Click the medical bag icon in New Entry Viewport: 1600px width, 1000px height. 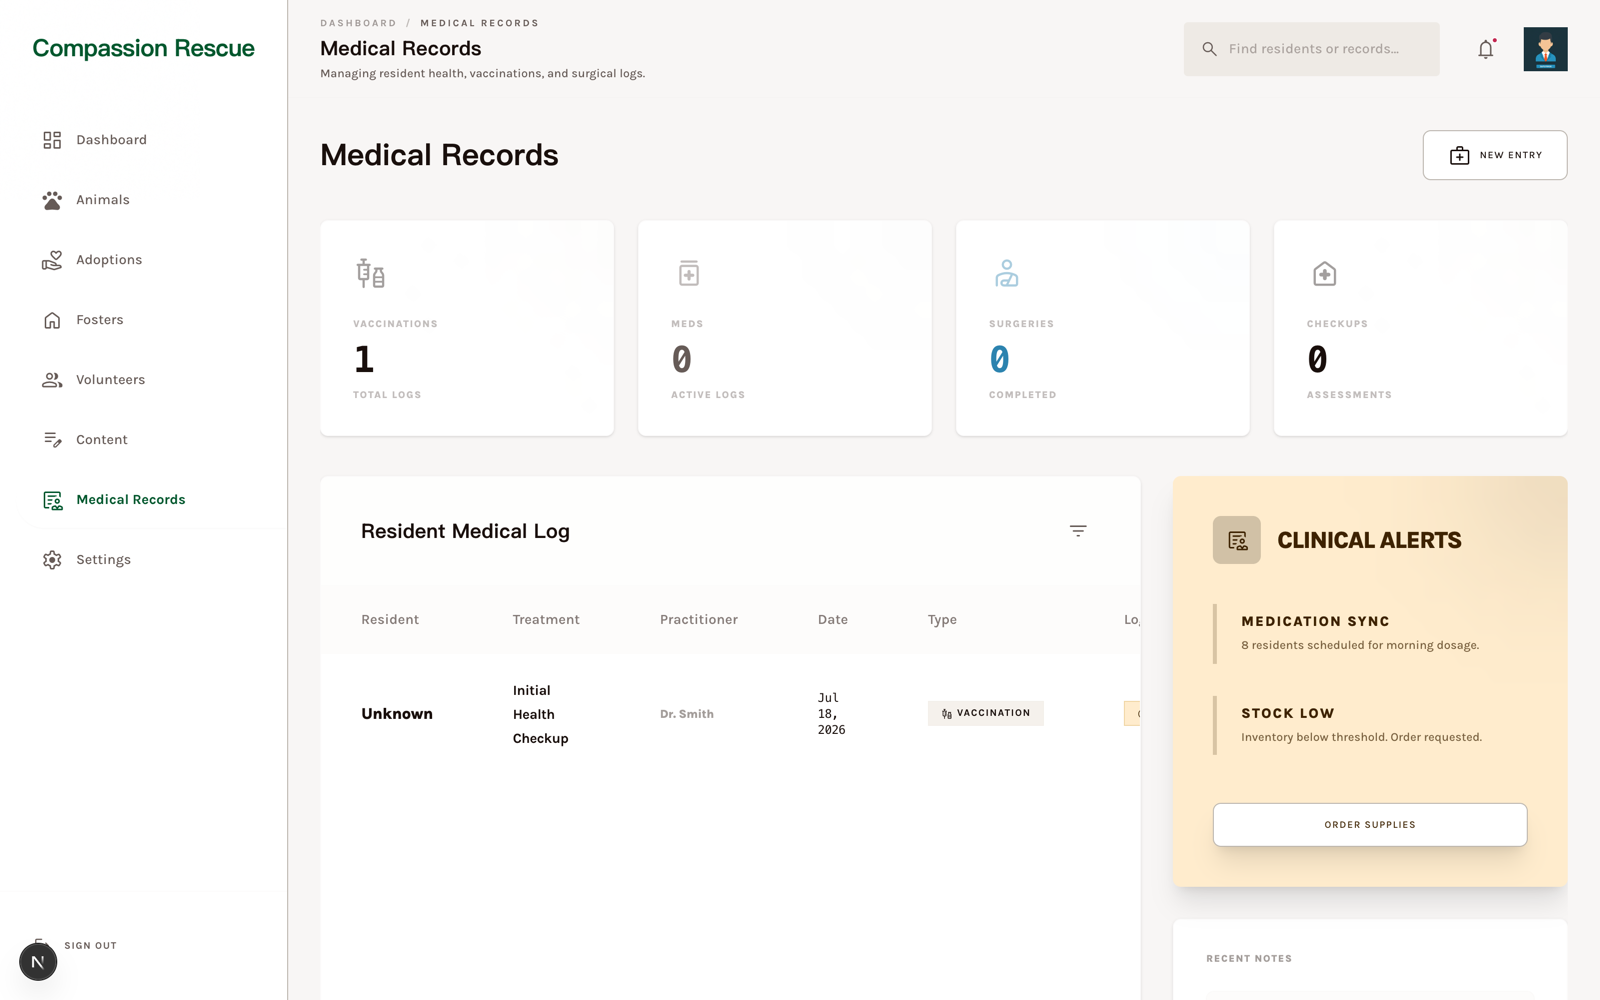click(1459, 155)
